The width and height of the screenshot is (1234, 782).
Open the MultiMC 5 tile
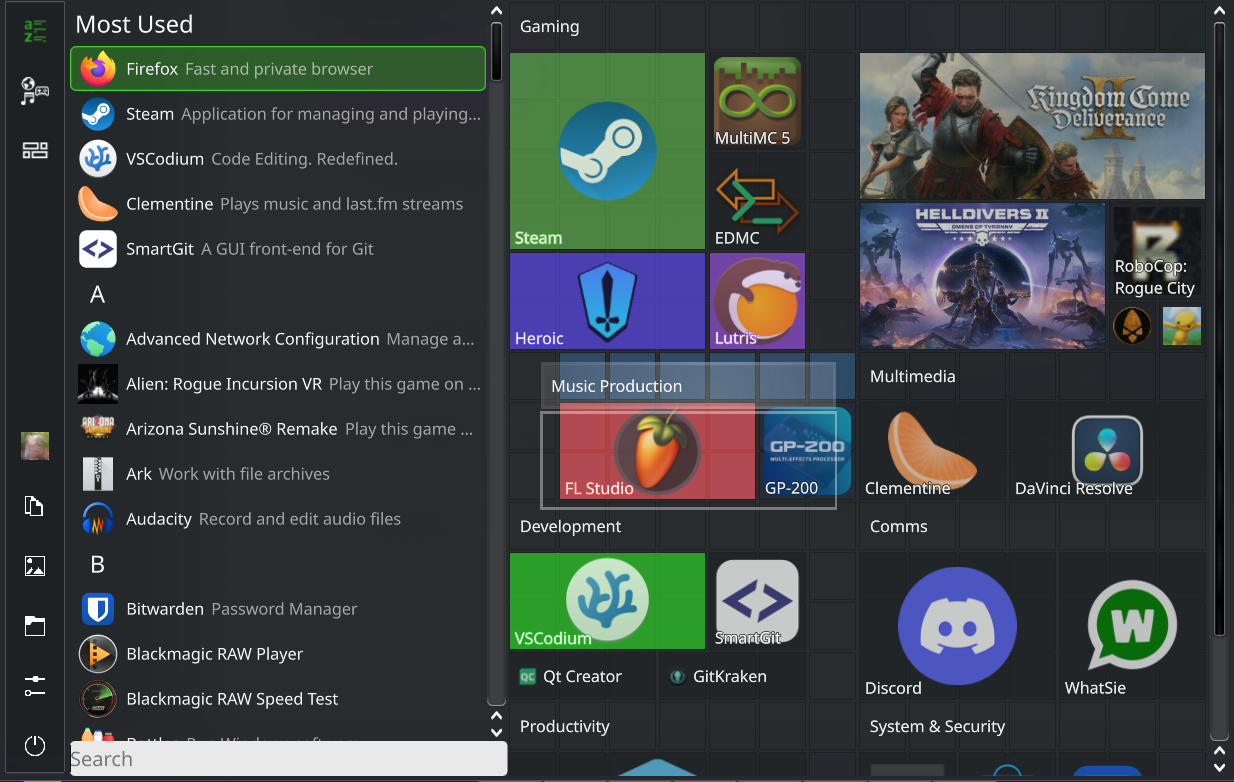click(757, 102)
